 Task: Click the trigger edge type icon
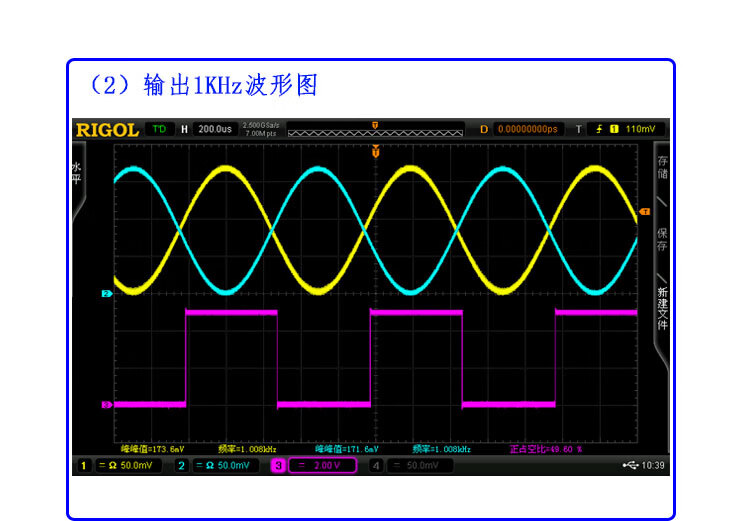(596, 129)
